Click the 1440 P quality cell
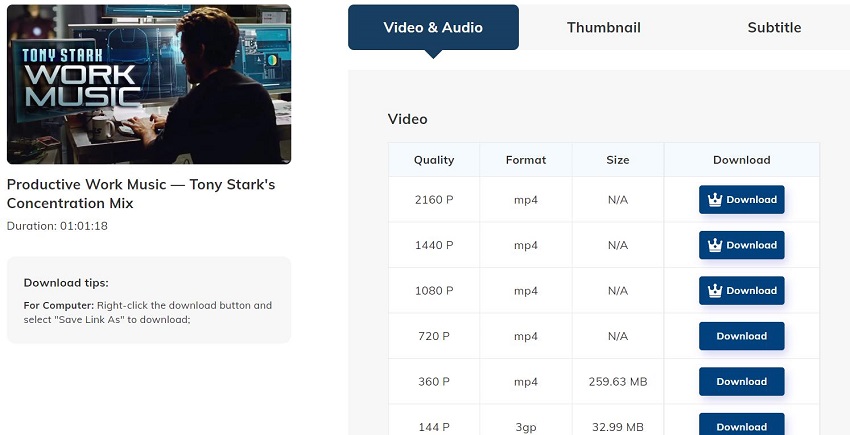Image resolution: width=850 pixels, height=435 pixels. [x=434, y=245]
